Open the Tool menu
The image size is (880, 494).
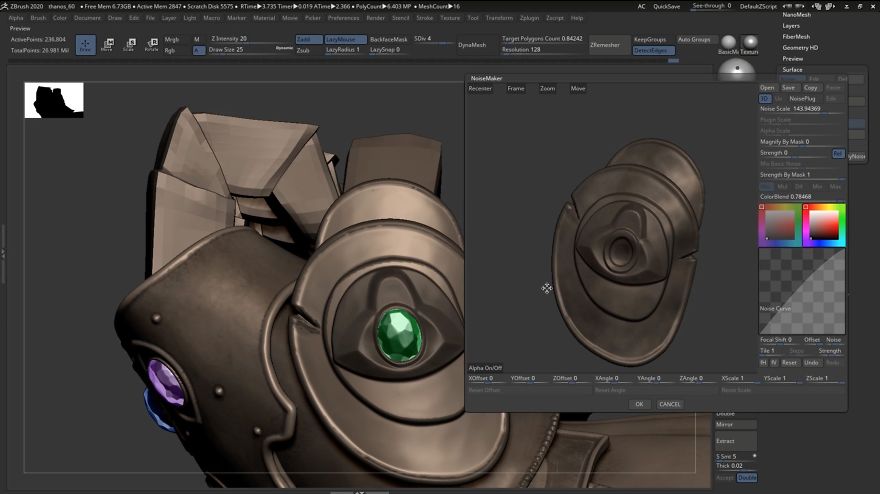pyautogui.click(x=473, y=18)
